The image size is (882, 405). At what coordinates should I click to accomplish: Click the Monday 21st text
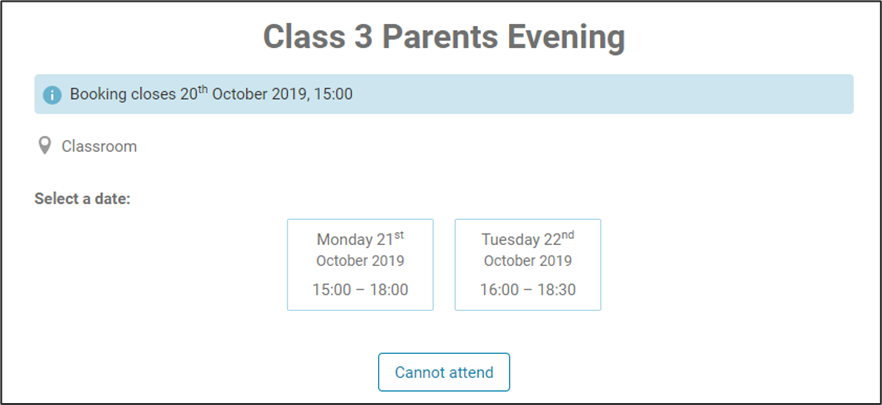[360, 239]
